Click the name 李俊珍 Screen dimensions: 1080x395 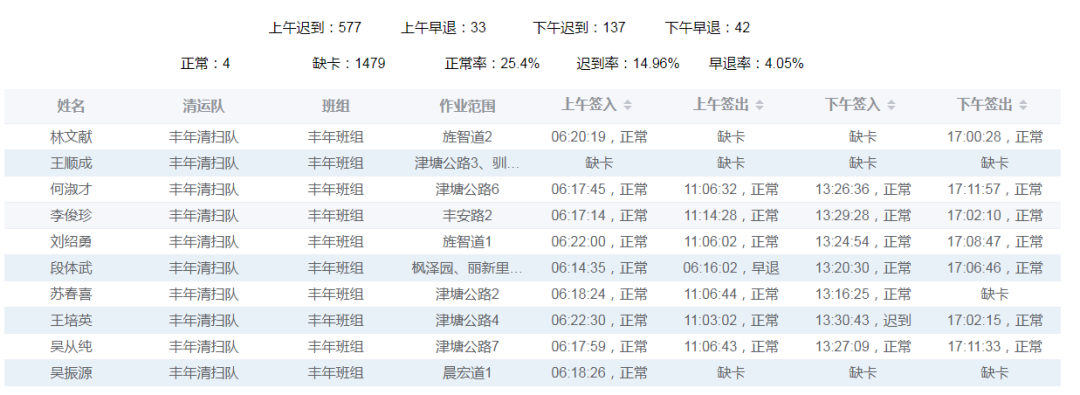coord(71,215)
